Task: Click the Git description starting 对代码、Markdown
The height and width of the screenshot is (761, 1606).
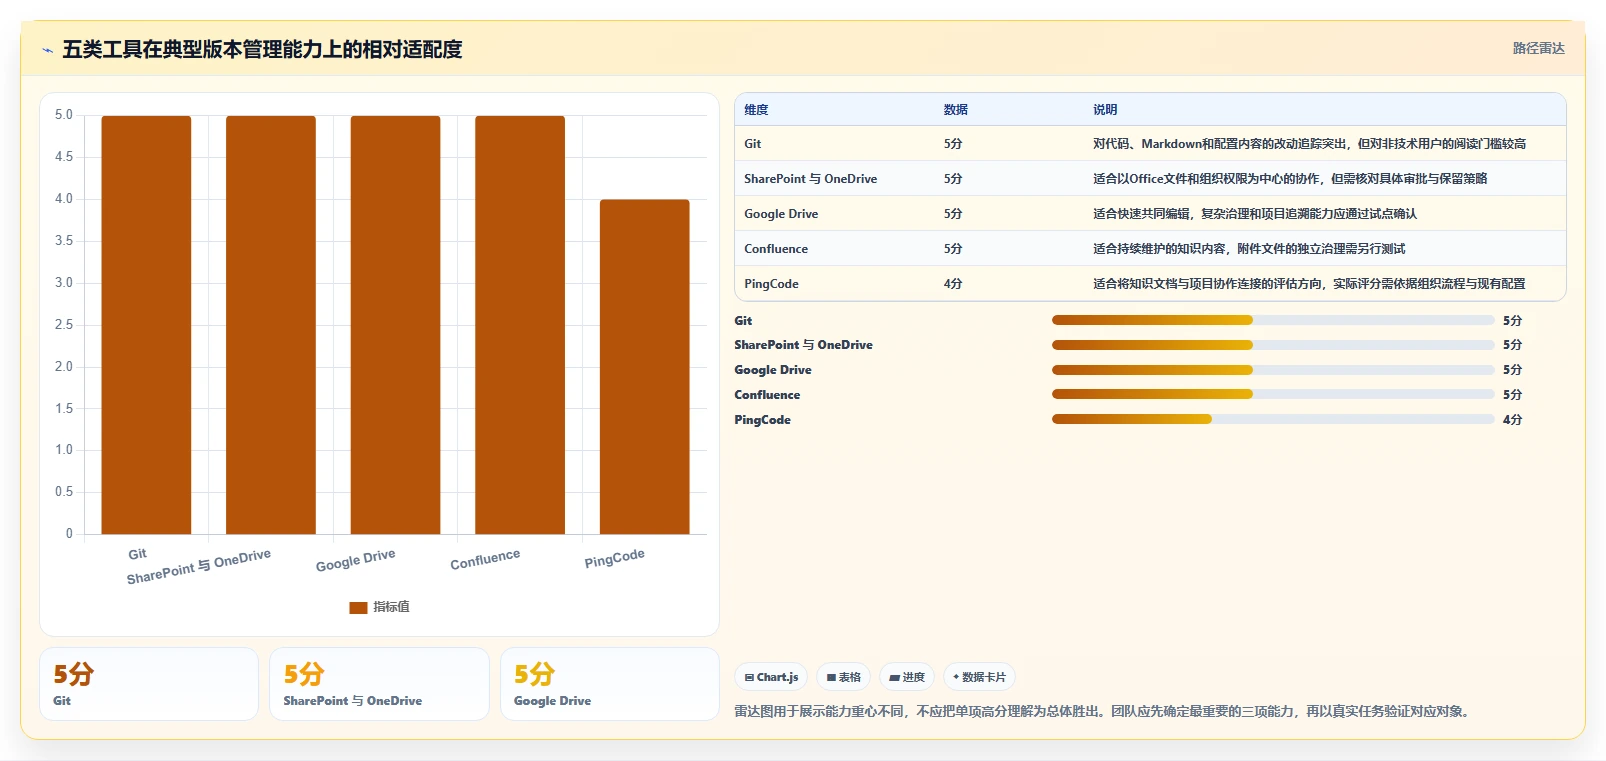Action: [1309, 144]
